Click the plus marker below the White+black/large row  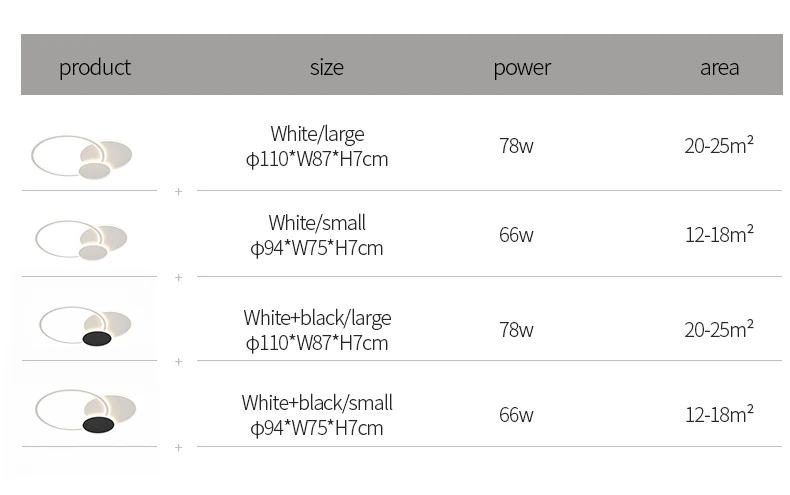[178, 361]
